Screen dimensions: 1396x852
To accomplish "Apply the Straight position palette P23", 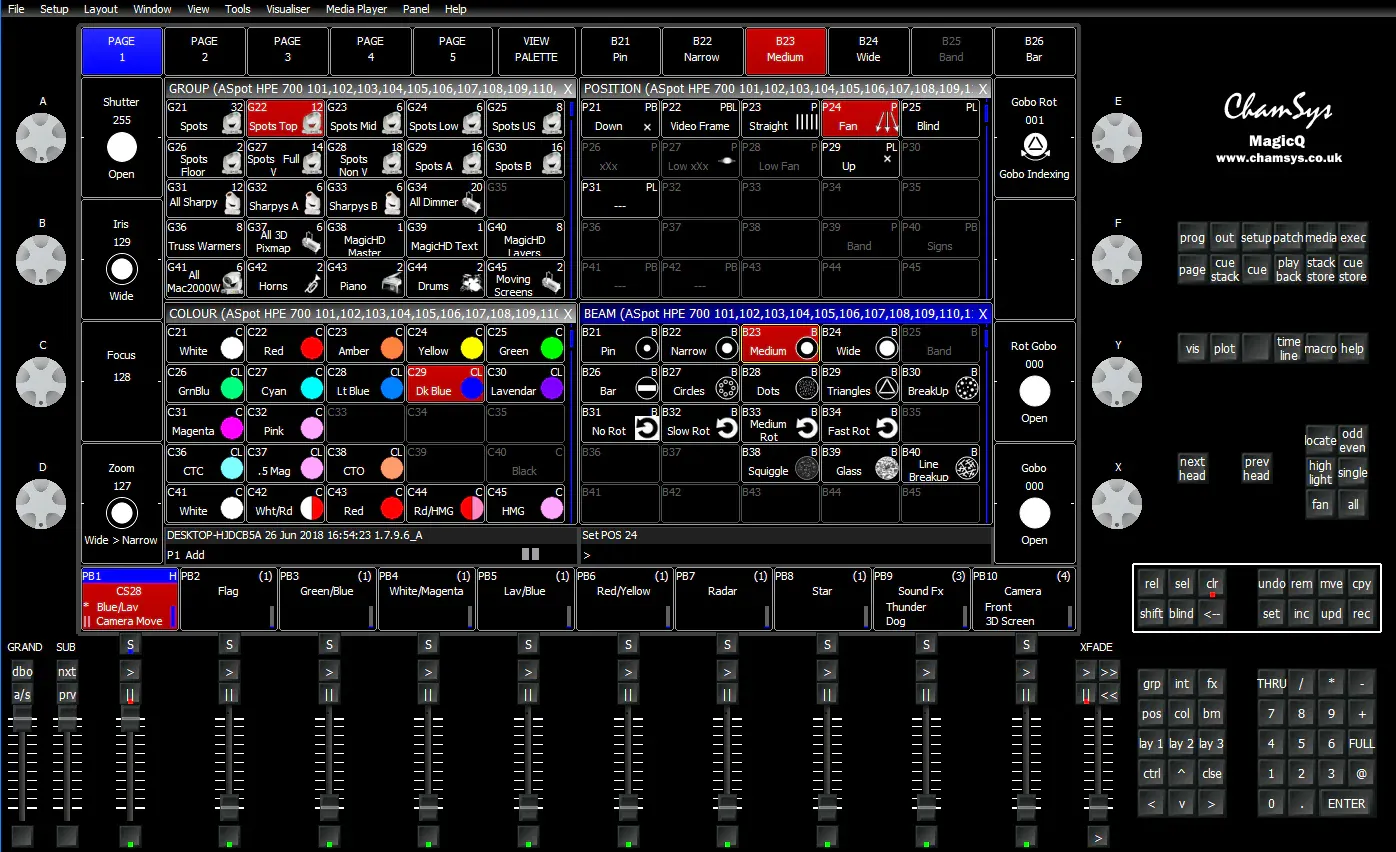I will (780, 118).
